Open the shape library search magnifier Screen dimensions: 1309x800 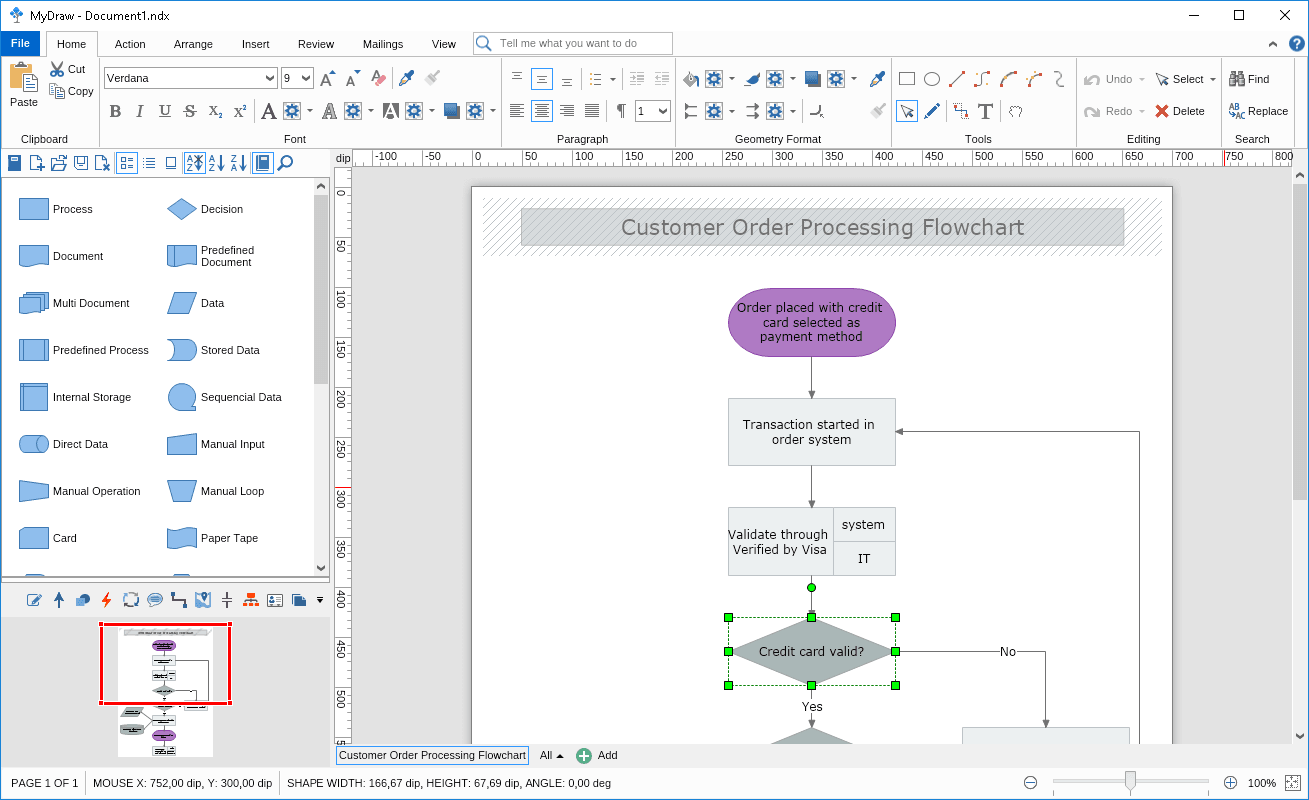point(284,163)
